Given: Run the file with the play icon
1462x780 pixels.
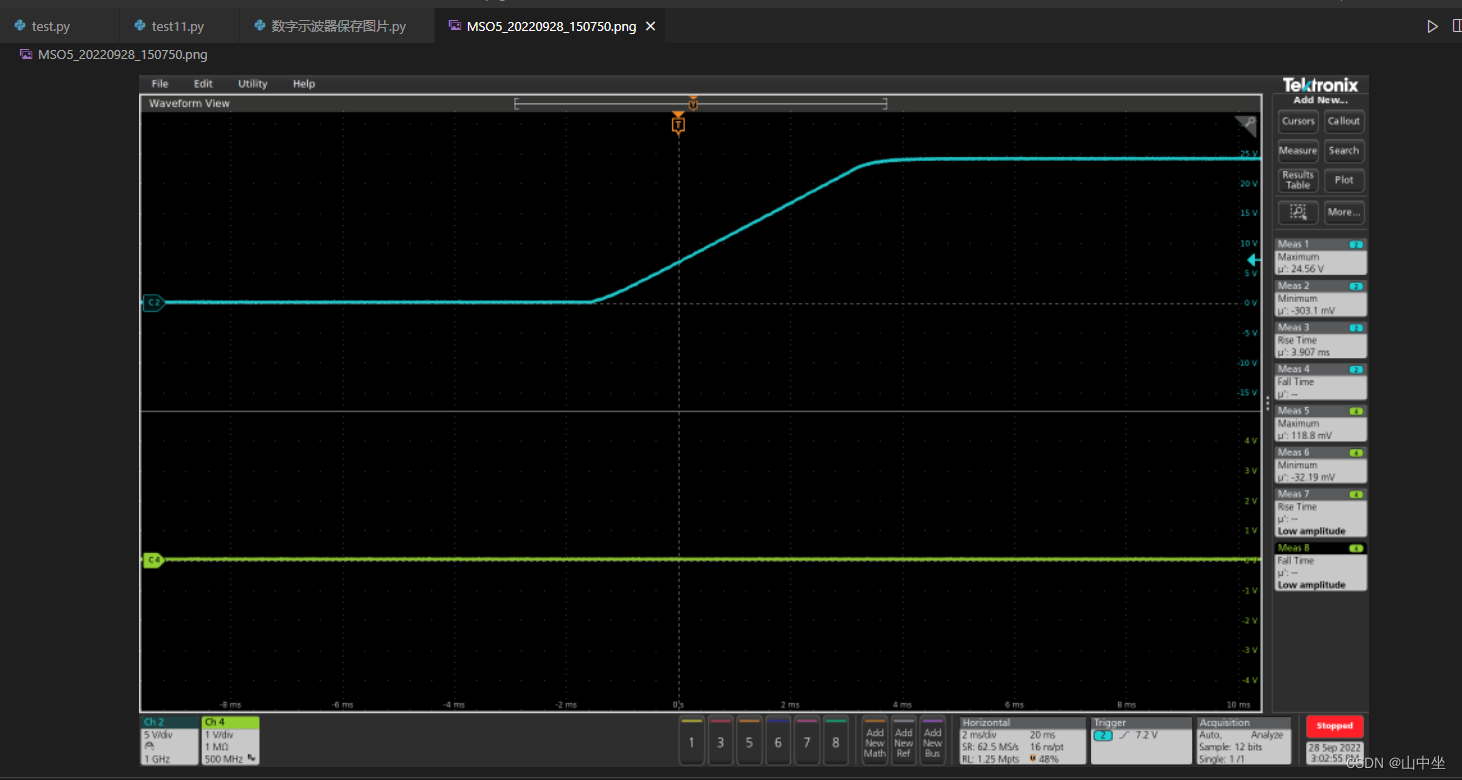Looking at the screenshot, I should [x=1432, y=26].
